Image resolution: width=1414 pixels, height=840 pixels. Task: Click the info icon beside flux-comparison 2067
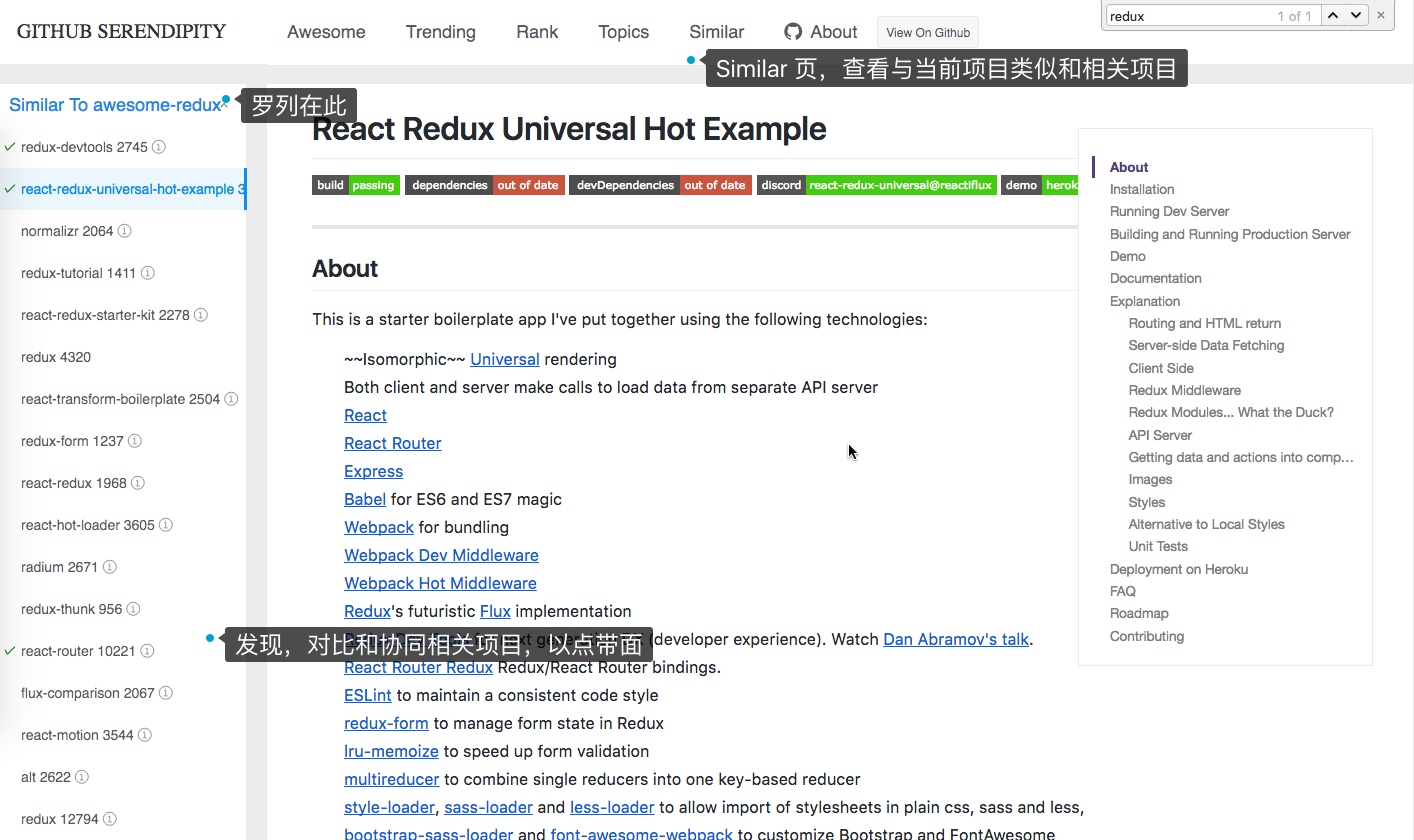pyautogui.click(x=166, y=693)
